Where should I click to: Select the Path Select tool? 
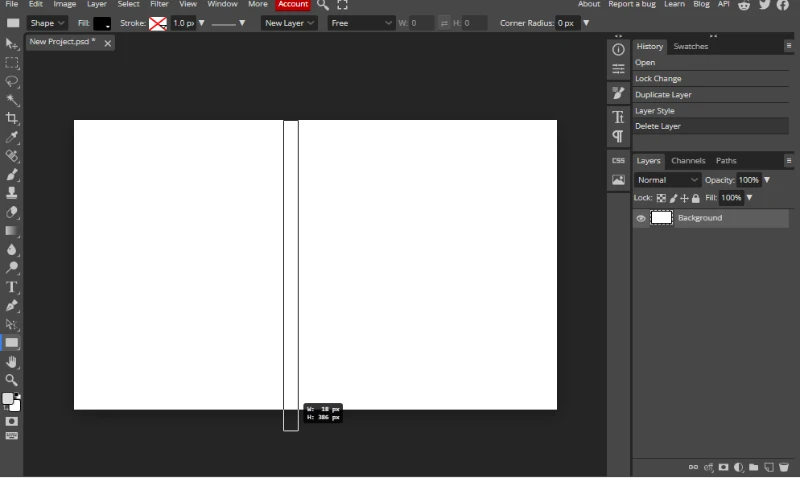(11, 324)
